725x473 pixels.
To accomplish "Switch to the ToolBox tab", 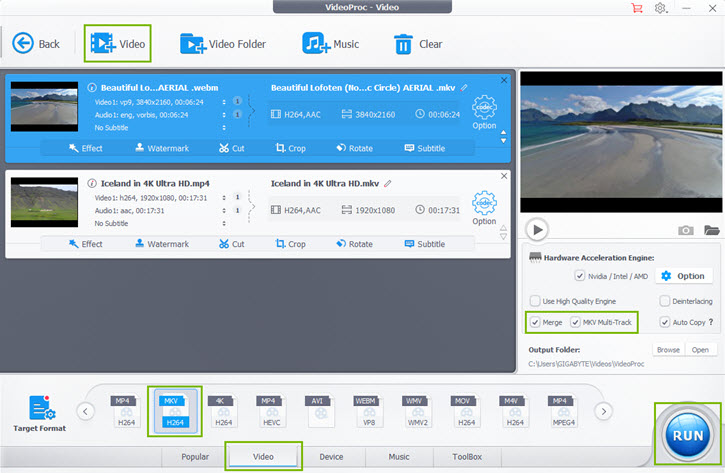I will 465,457.
